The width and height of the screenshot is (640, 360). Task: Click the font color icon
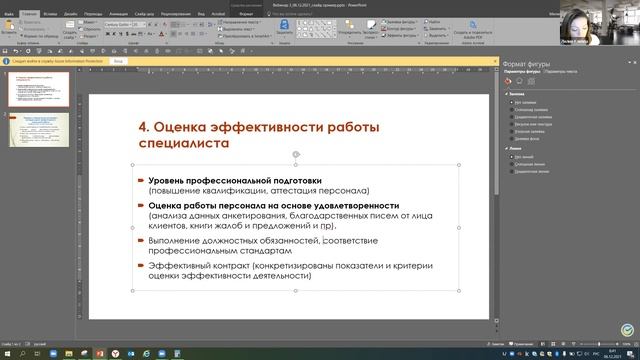point(162,34)
